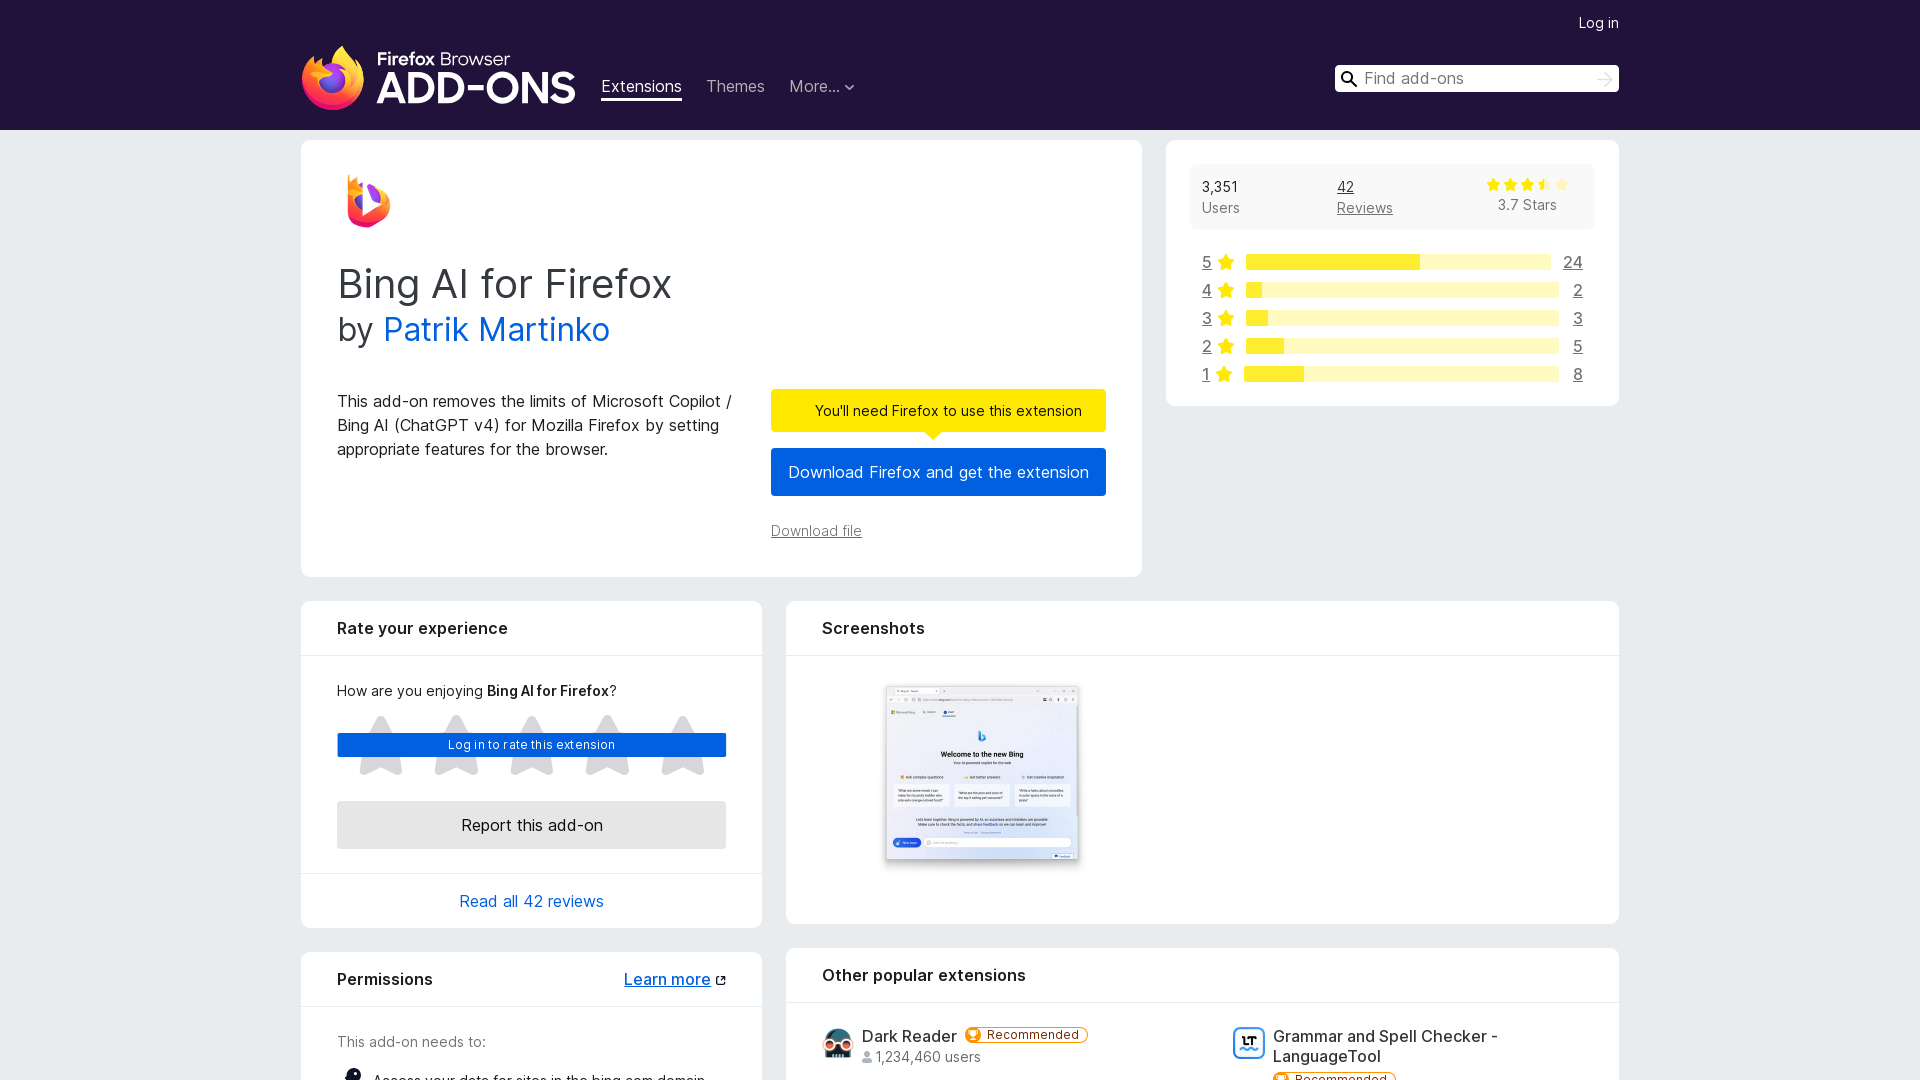Submit search with the arrow icon
Viewport: 1920px width, 1080px height.
(x=1604, y=79)
